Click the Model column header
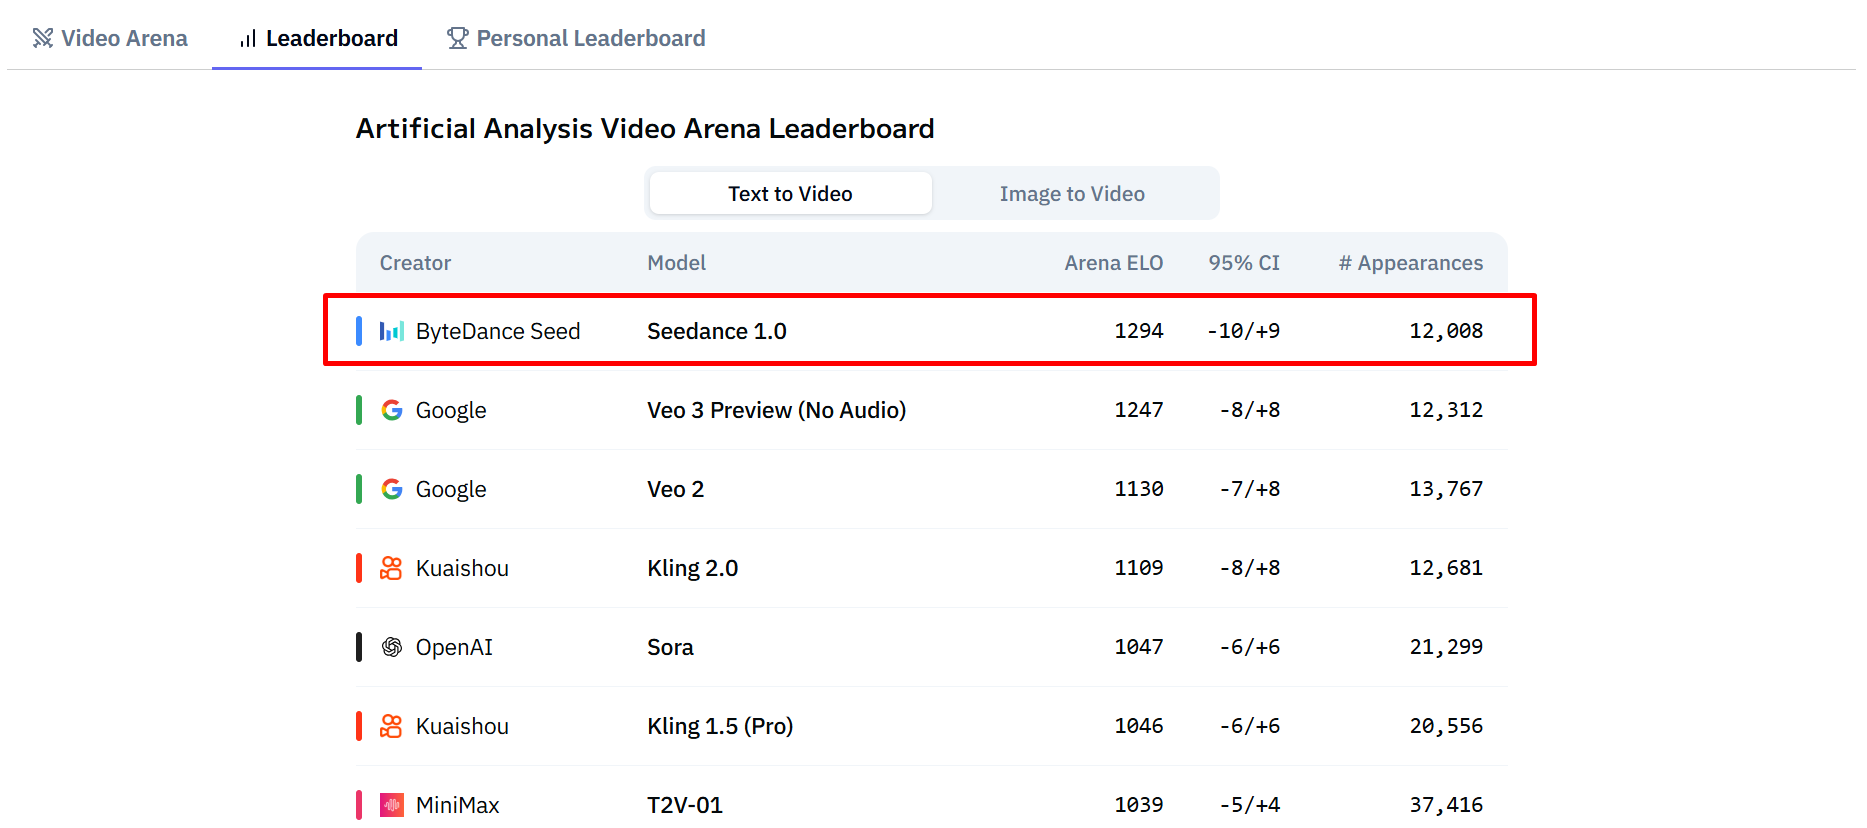This screenshot has height=828, width=1867. coord(676,263)
